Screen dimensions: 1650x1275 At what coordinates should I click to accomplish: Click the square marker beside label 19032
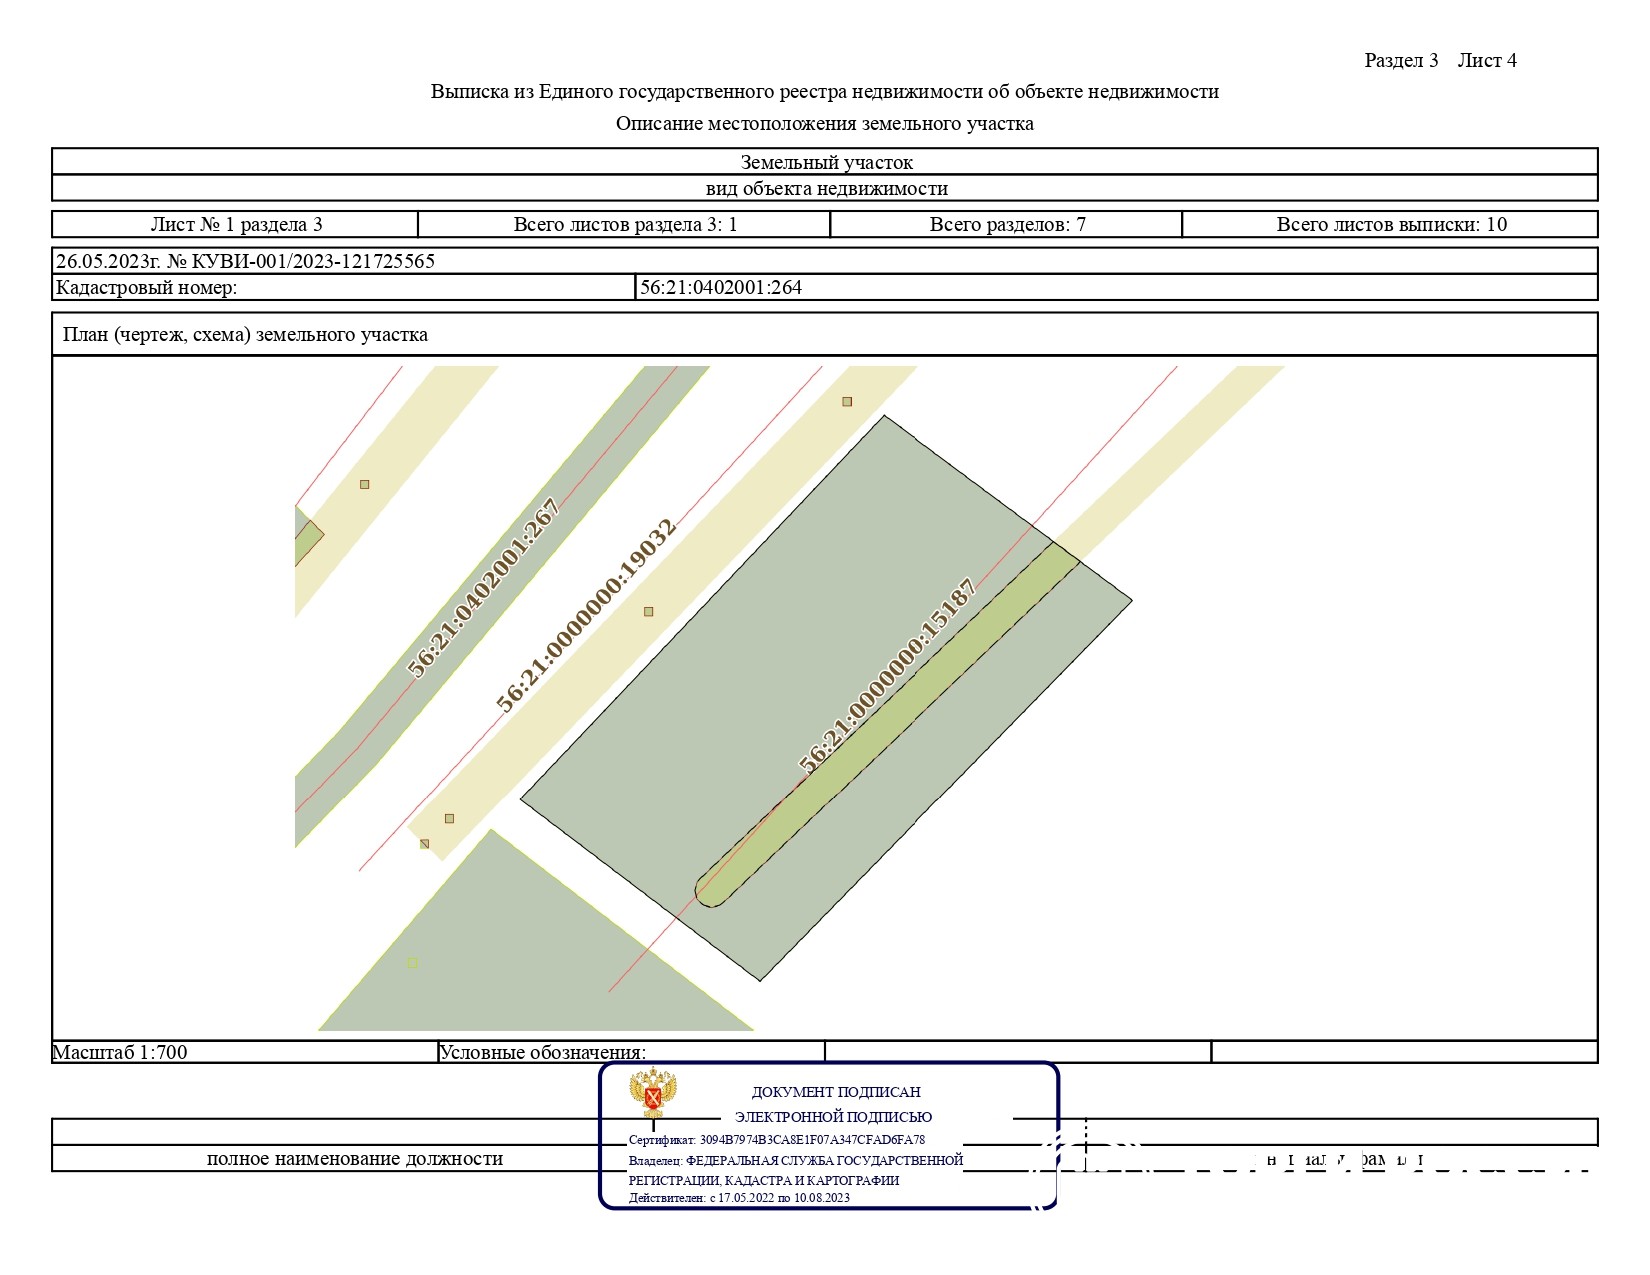coord(648,611)
